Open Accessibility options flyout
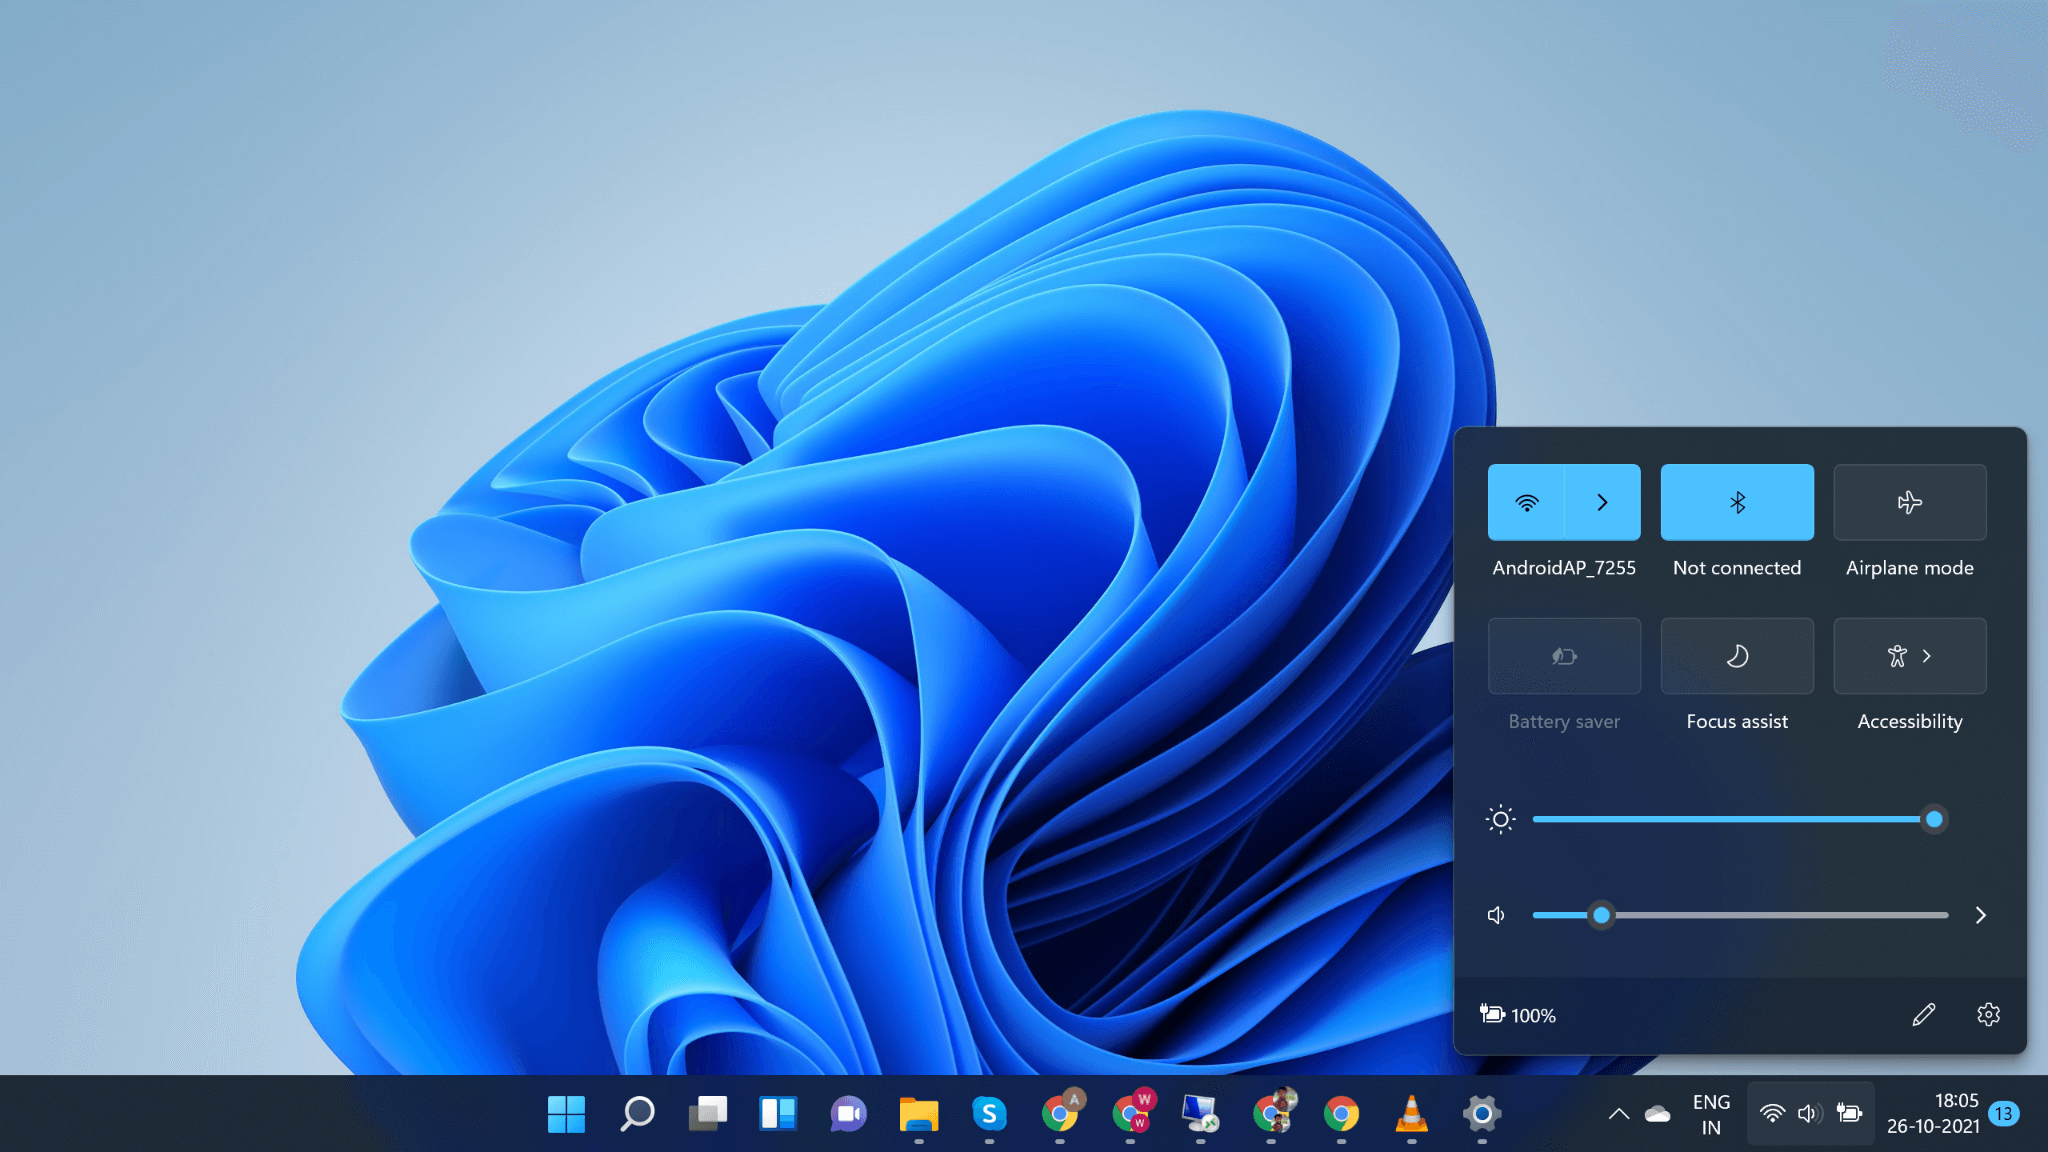 click(1909, 656)
